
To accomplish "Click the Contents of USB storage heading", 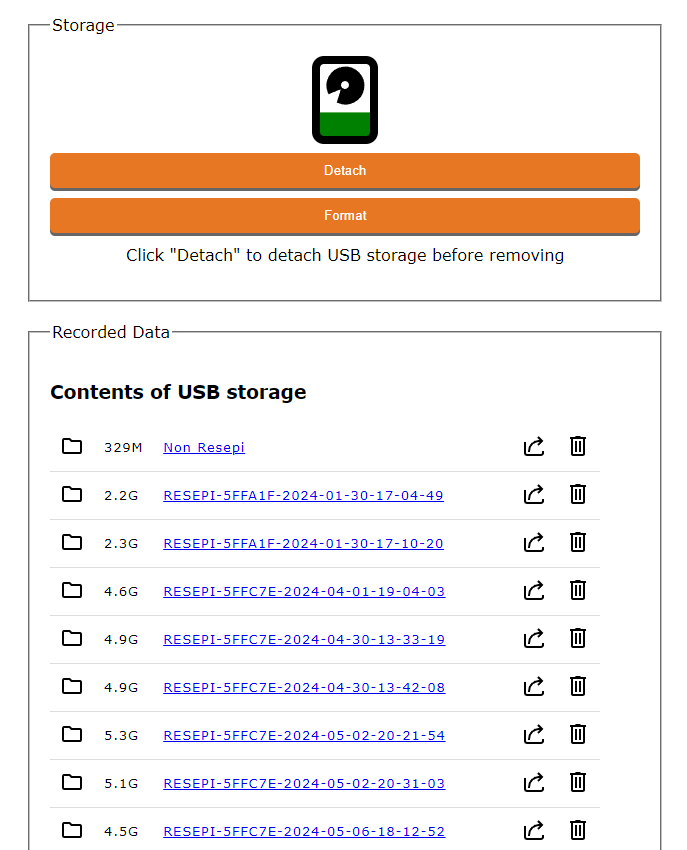I will click(178, 392).
